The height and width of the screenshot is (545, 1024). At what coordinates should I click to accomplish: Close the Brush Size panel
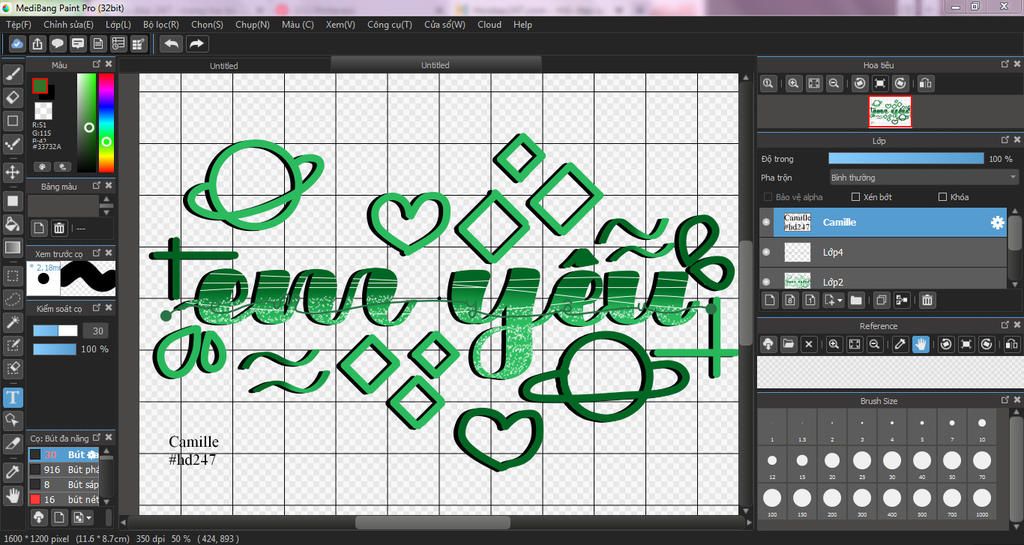pos(1017,400)
